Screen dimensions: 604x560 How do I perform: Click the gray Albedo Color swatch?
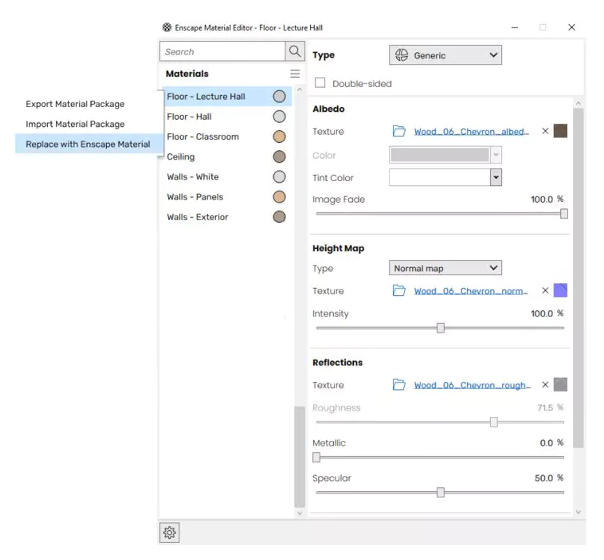440,155
